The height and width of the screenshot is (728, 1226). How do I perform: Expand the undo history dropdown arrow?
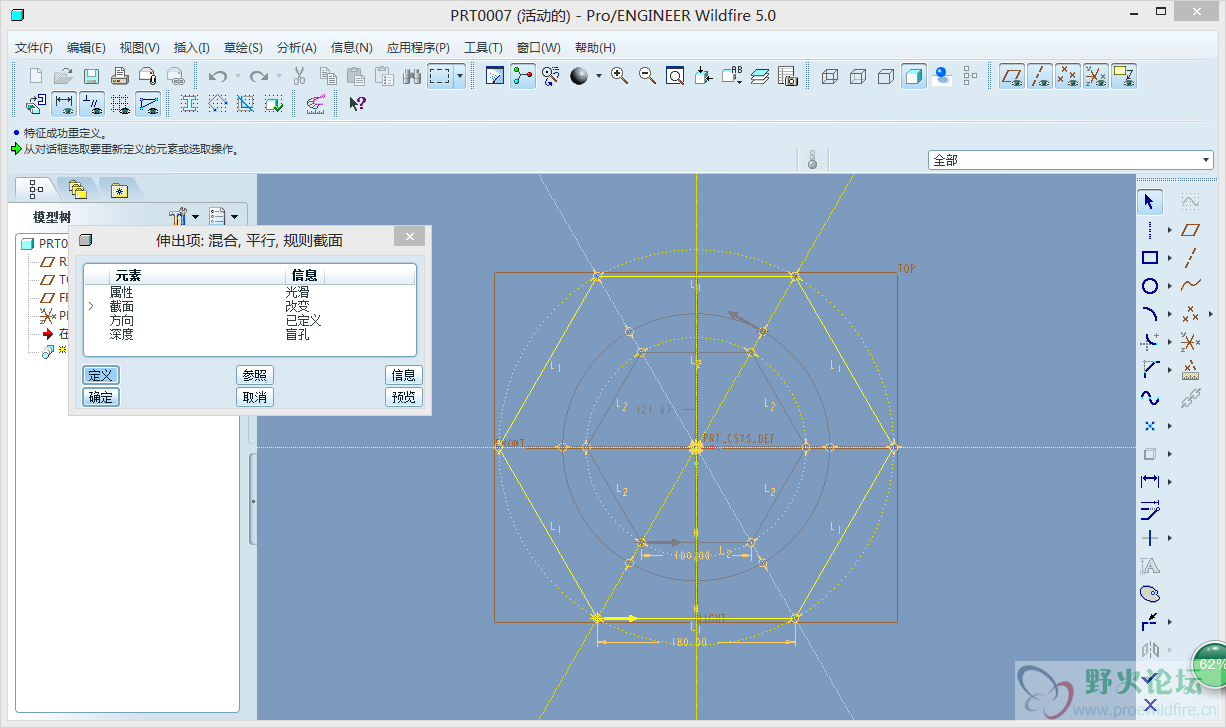(x=237, y=76)
